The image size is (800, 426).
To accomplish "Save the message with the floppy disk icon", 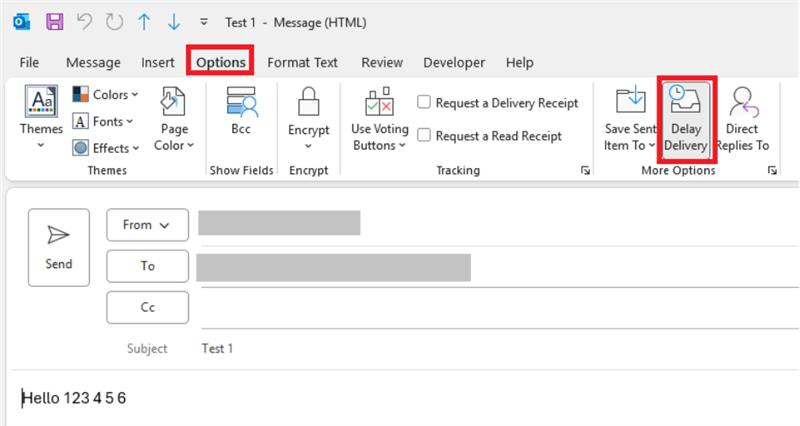I will click(55, 22).
